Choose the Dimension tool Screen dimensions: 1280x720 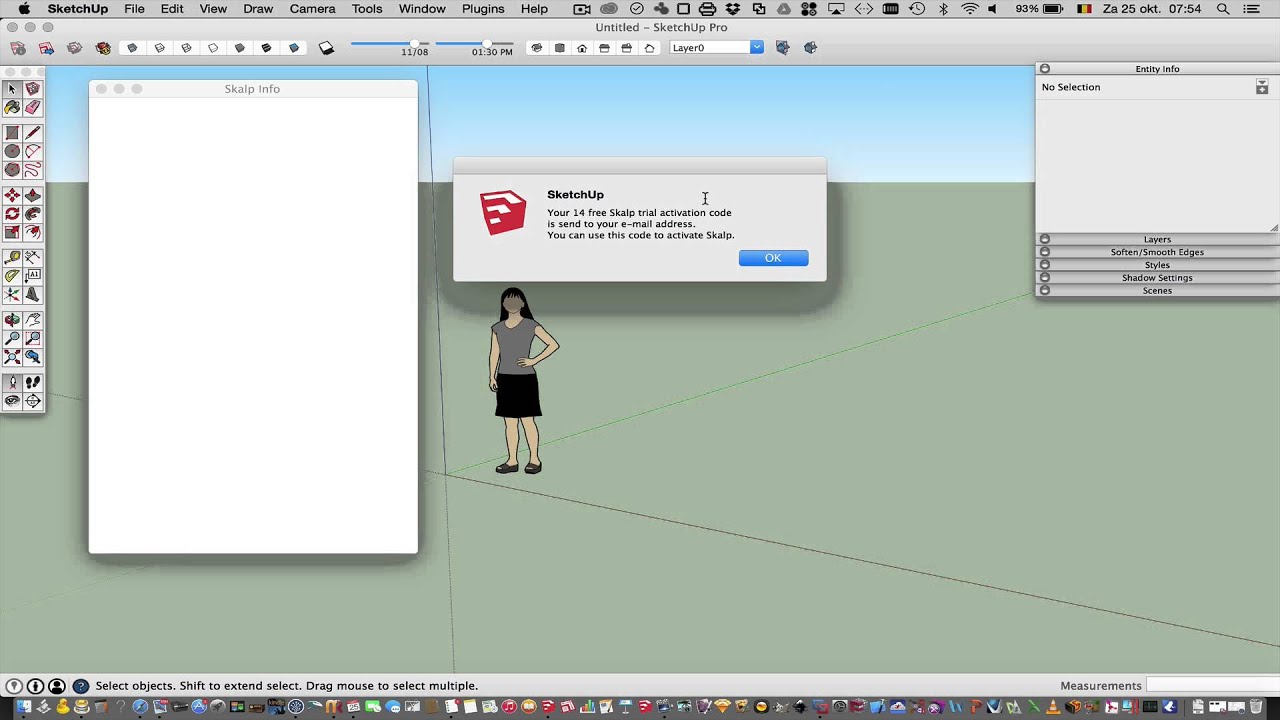click(x=33, y=257)
